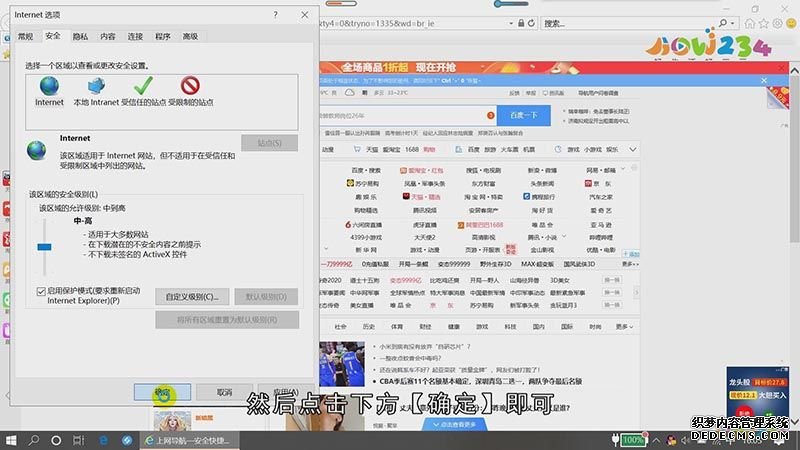Click the browser refresh icon in address bar

click(531, 23)
